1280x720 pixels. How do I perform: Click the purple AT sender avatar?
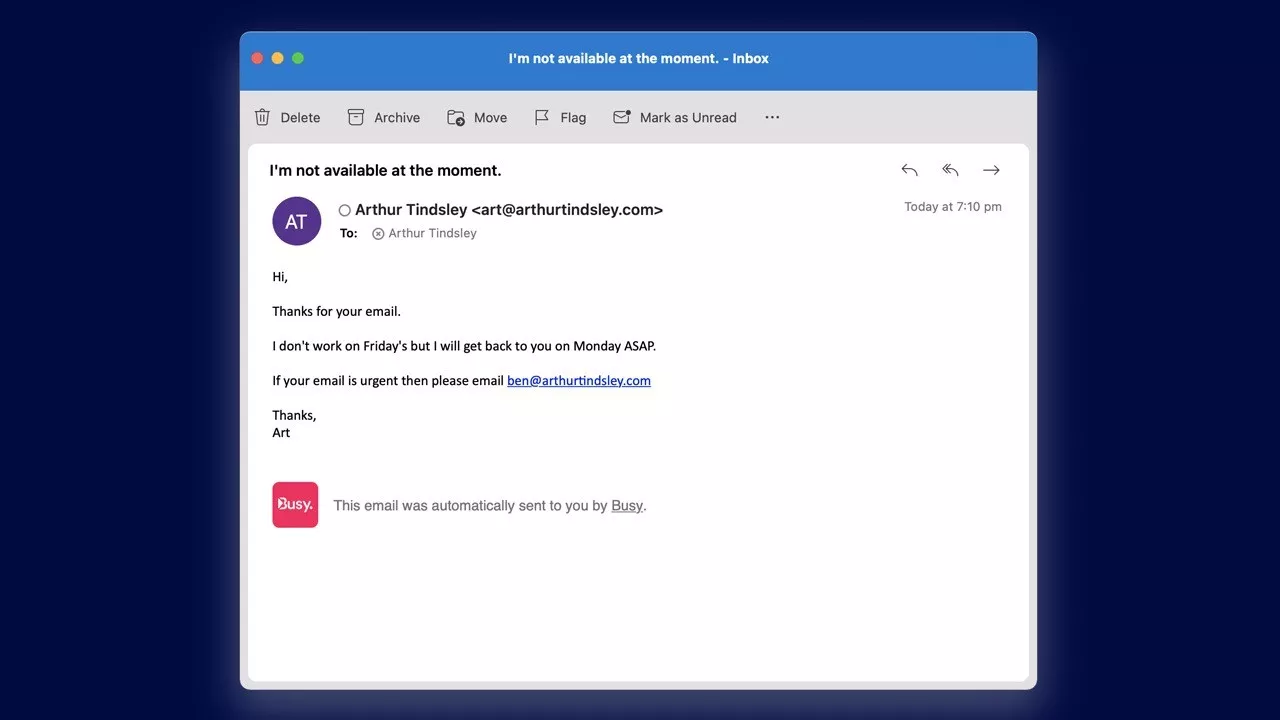296,221
